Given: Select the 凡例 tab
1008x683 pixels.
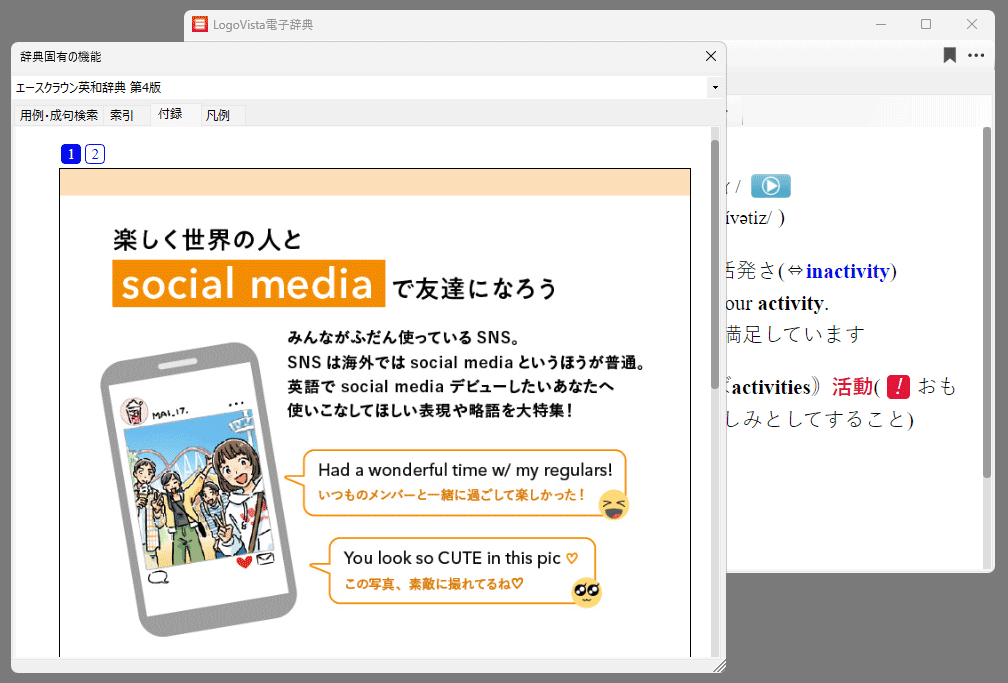Looking at the screenshot, I should [x=218, y=115].
